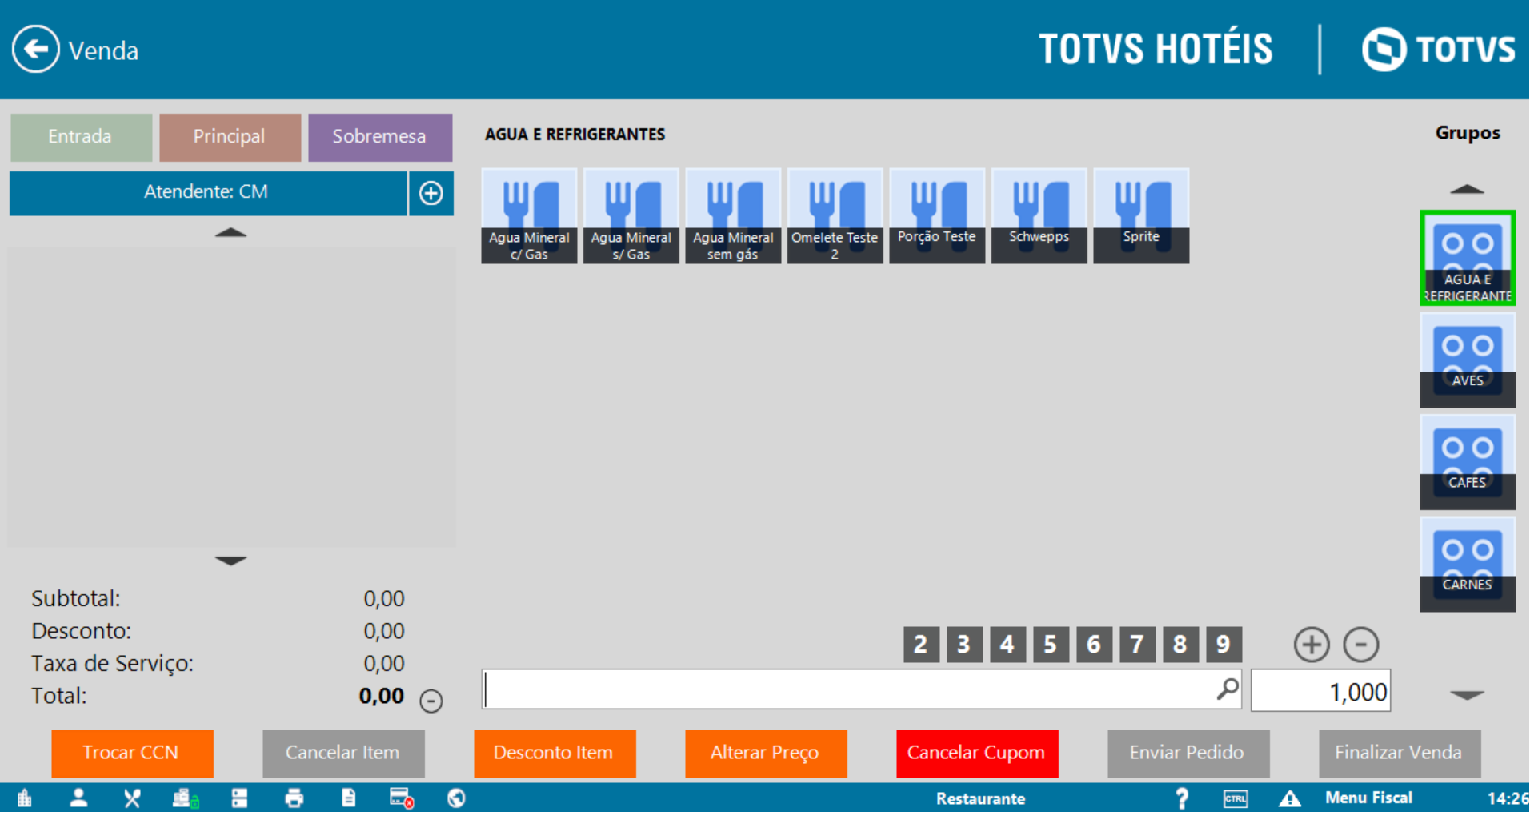Click the Alterar Preço button

tap(765, 753)
